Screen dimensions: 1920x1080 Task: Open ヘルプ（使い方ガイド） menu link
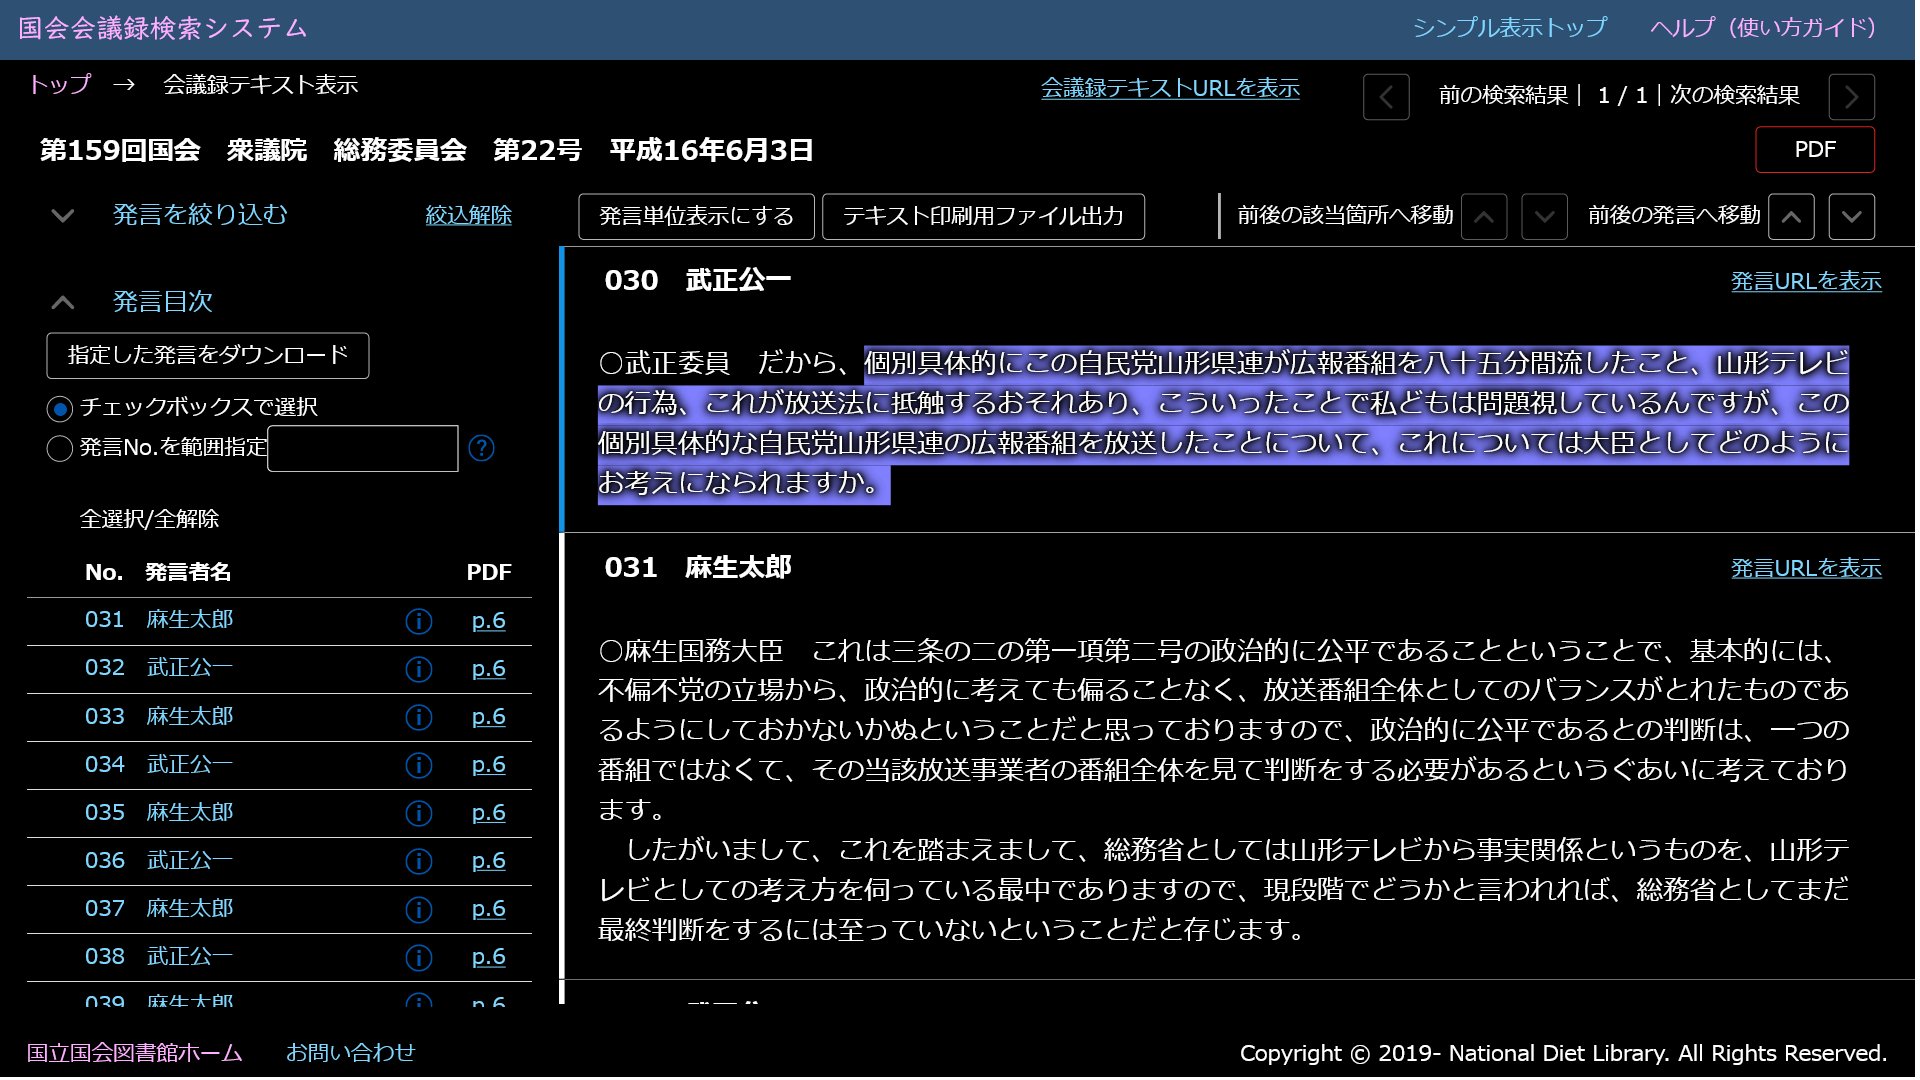point(1763,28)
